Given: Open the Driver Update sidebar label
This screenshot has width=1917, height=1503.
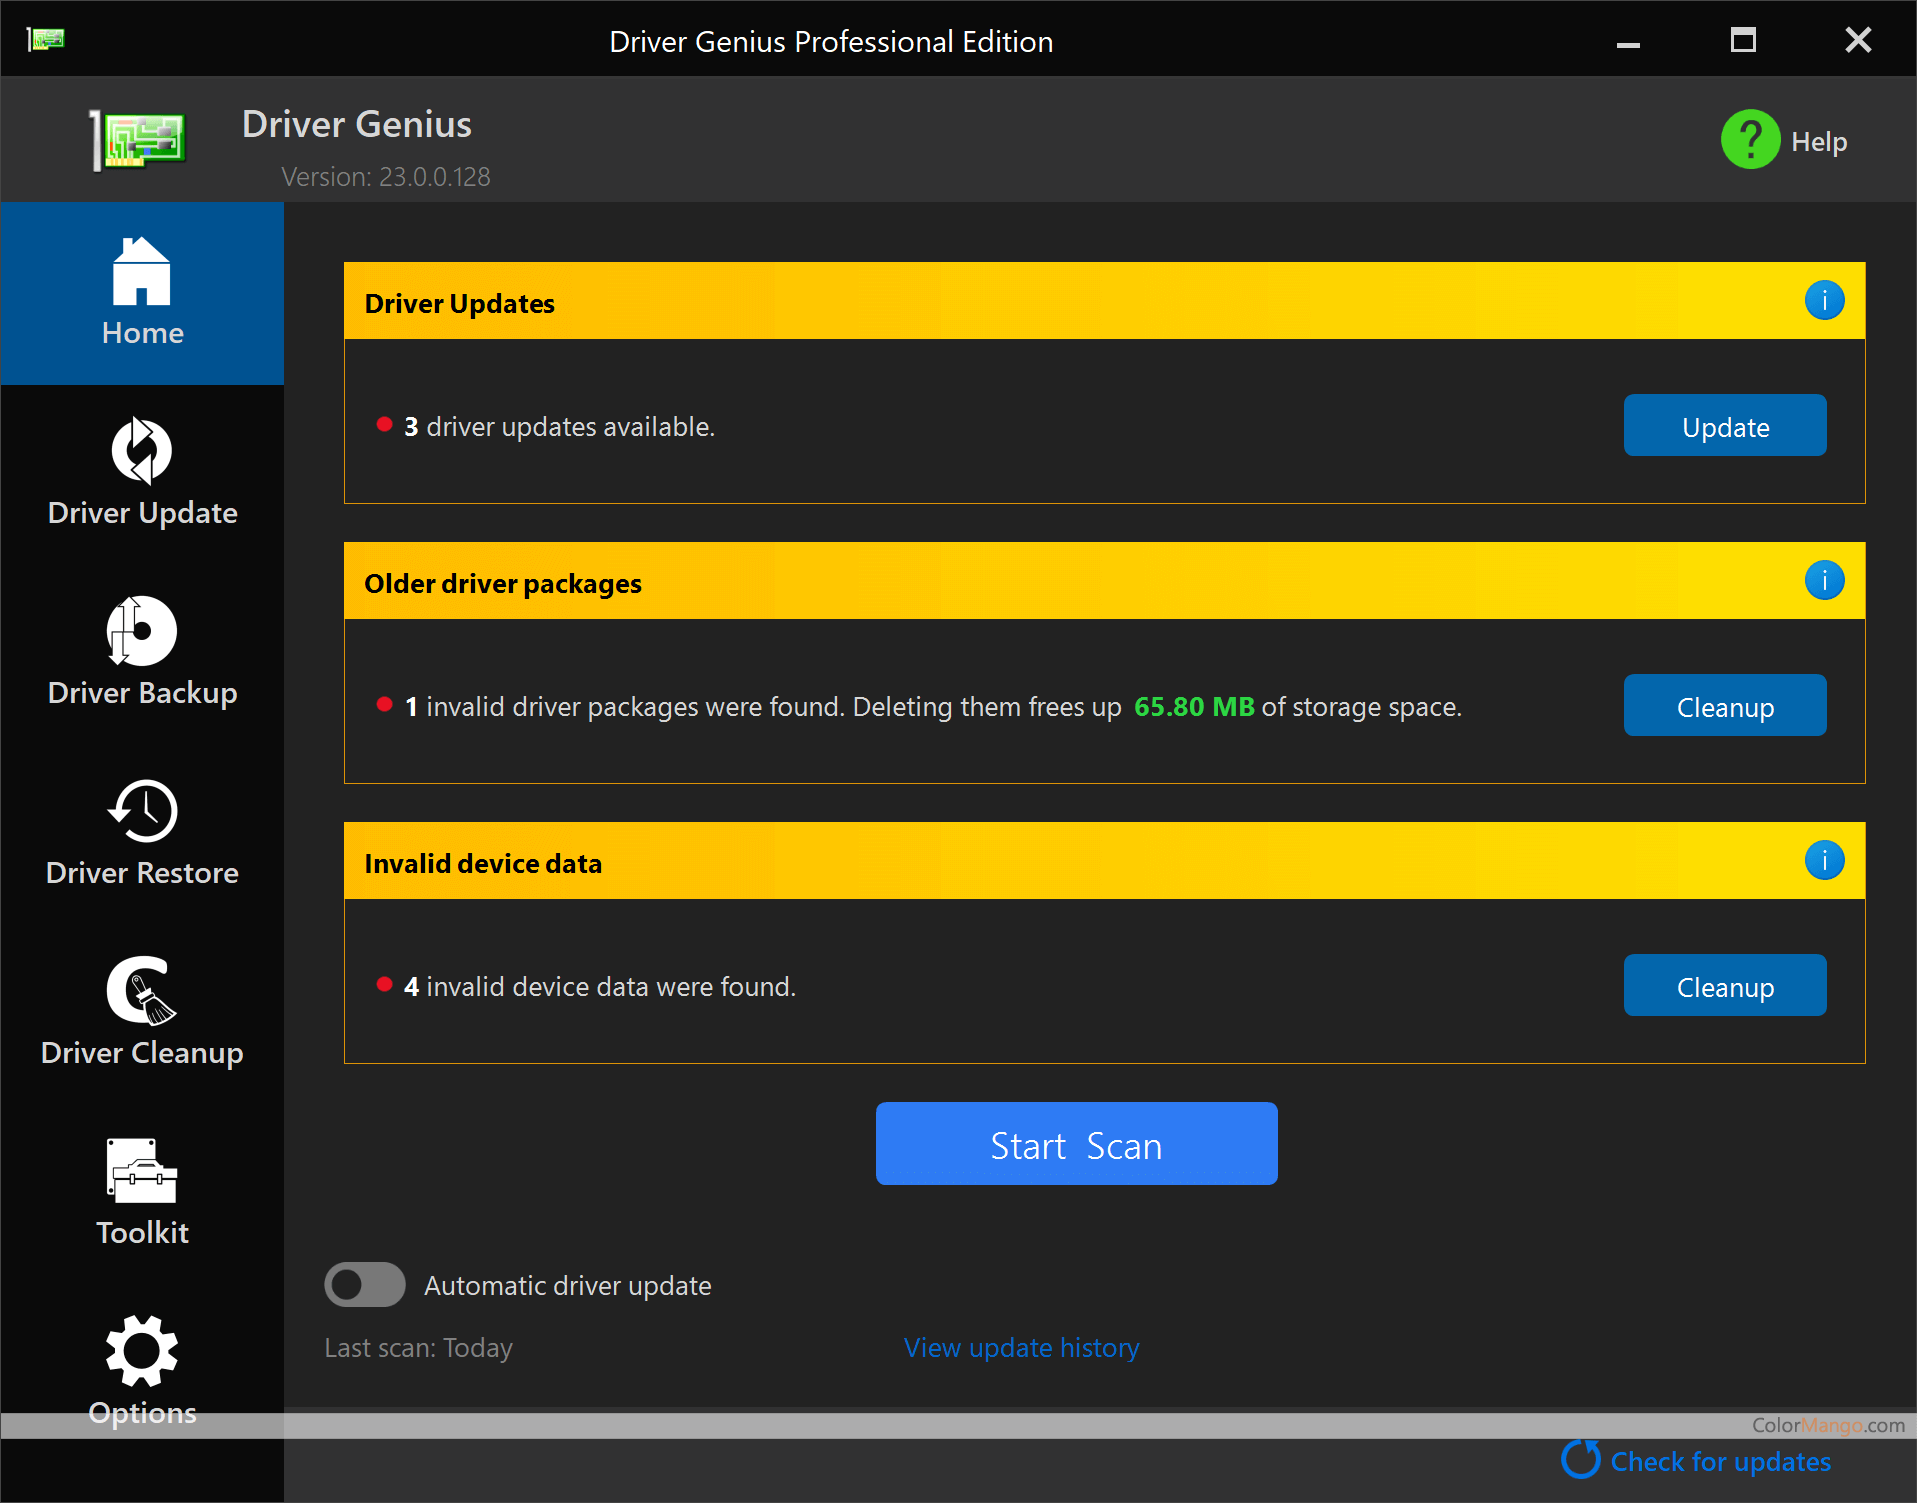Looking at the screenshot, I should [x=142, y=513].
